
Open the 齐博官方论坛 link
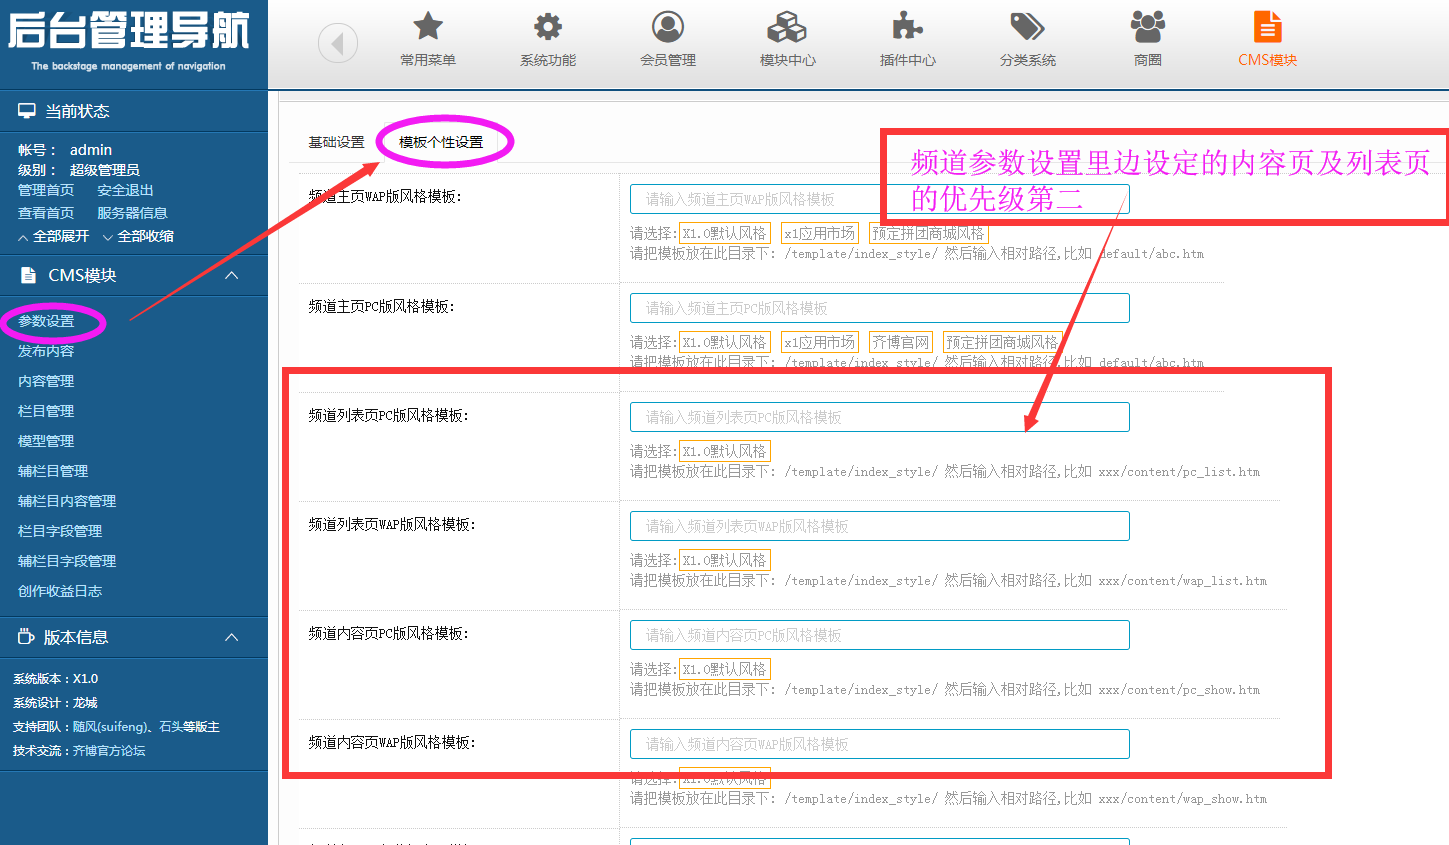(x=109, y=750)
